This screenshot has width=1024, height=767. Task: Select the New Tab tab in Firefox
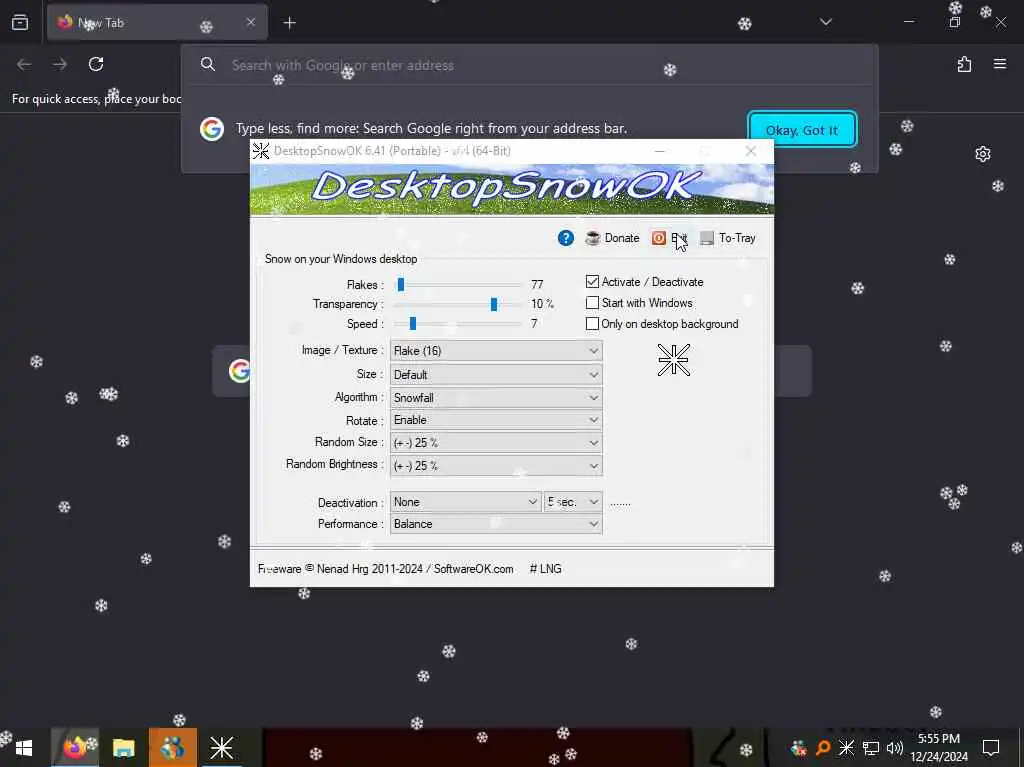click(x=157, y=22)
